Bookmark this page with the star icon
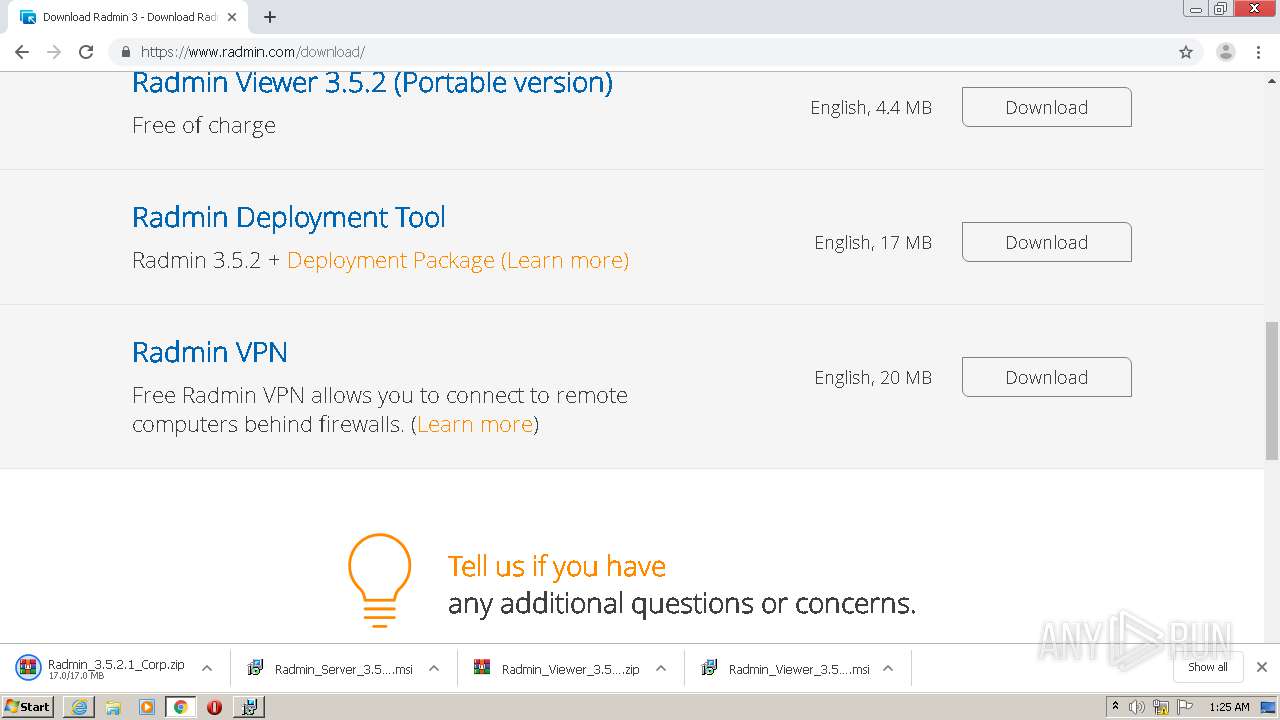This screenshot has height=720, width=1280. click(x=1186, y=52)
